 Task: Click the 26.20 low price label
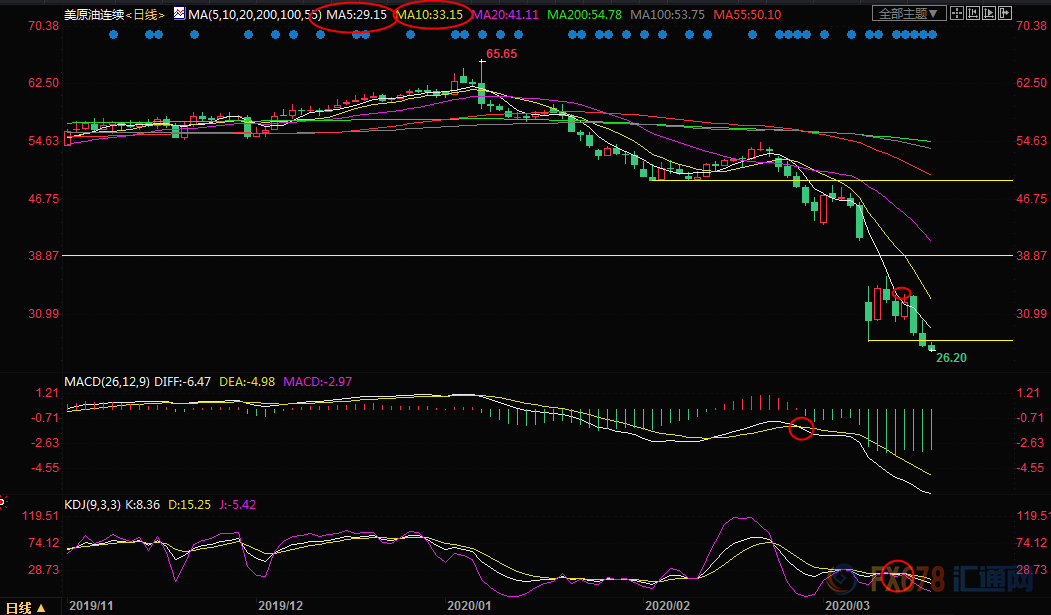(951, 357)
